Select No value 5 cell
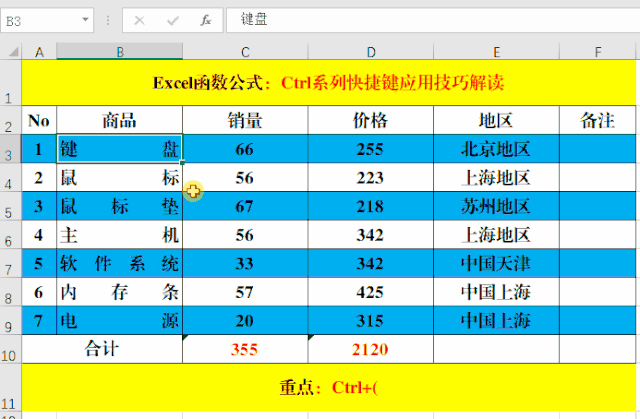The height and width of the screenshot is (419, 640). point(39,263)
